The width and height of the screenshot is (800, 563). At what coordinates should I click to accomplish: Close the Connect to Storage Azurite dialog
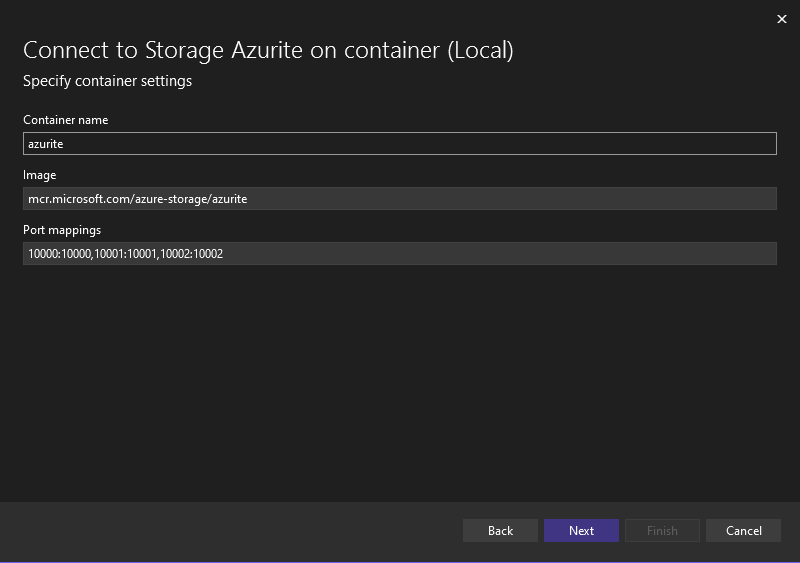point(782,19)
